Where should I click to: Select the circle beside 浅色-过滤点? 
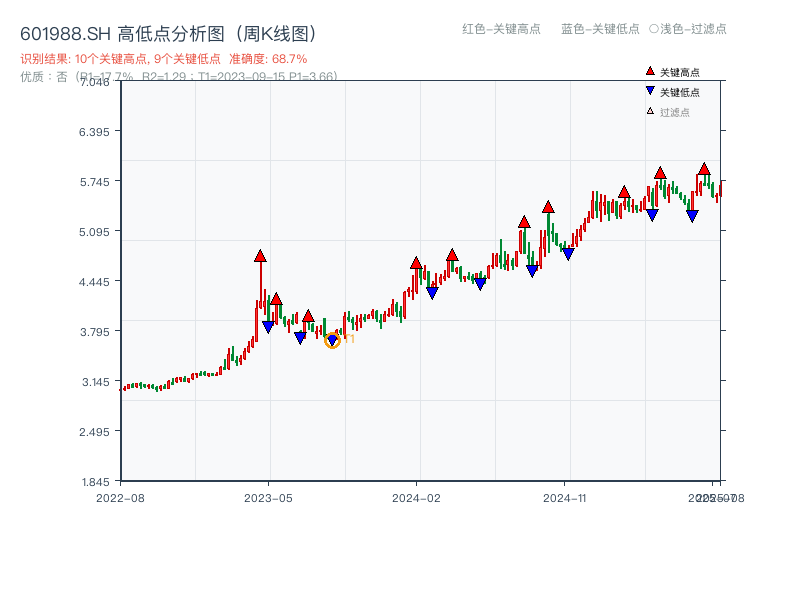pos(654,29)
